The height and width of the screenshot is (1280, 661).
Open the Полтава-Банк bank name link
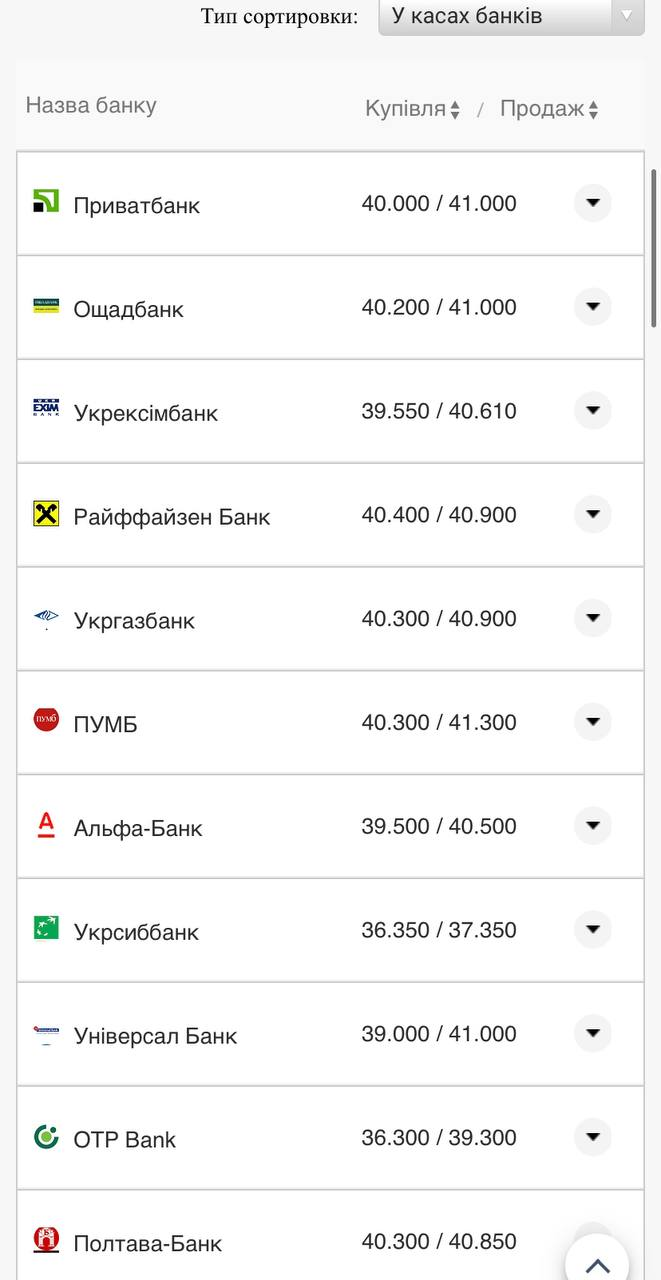point(148,1244)
